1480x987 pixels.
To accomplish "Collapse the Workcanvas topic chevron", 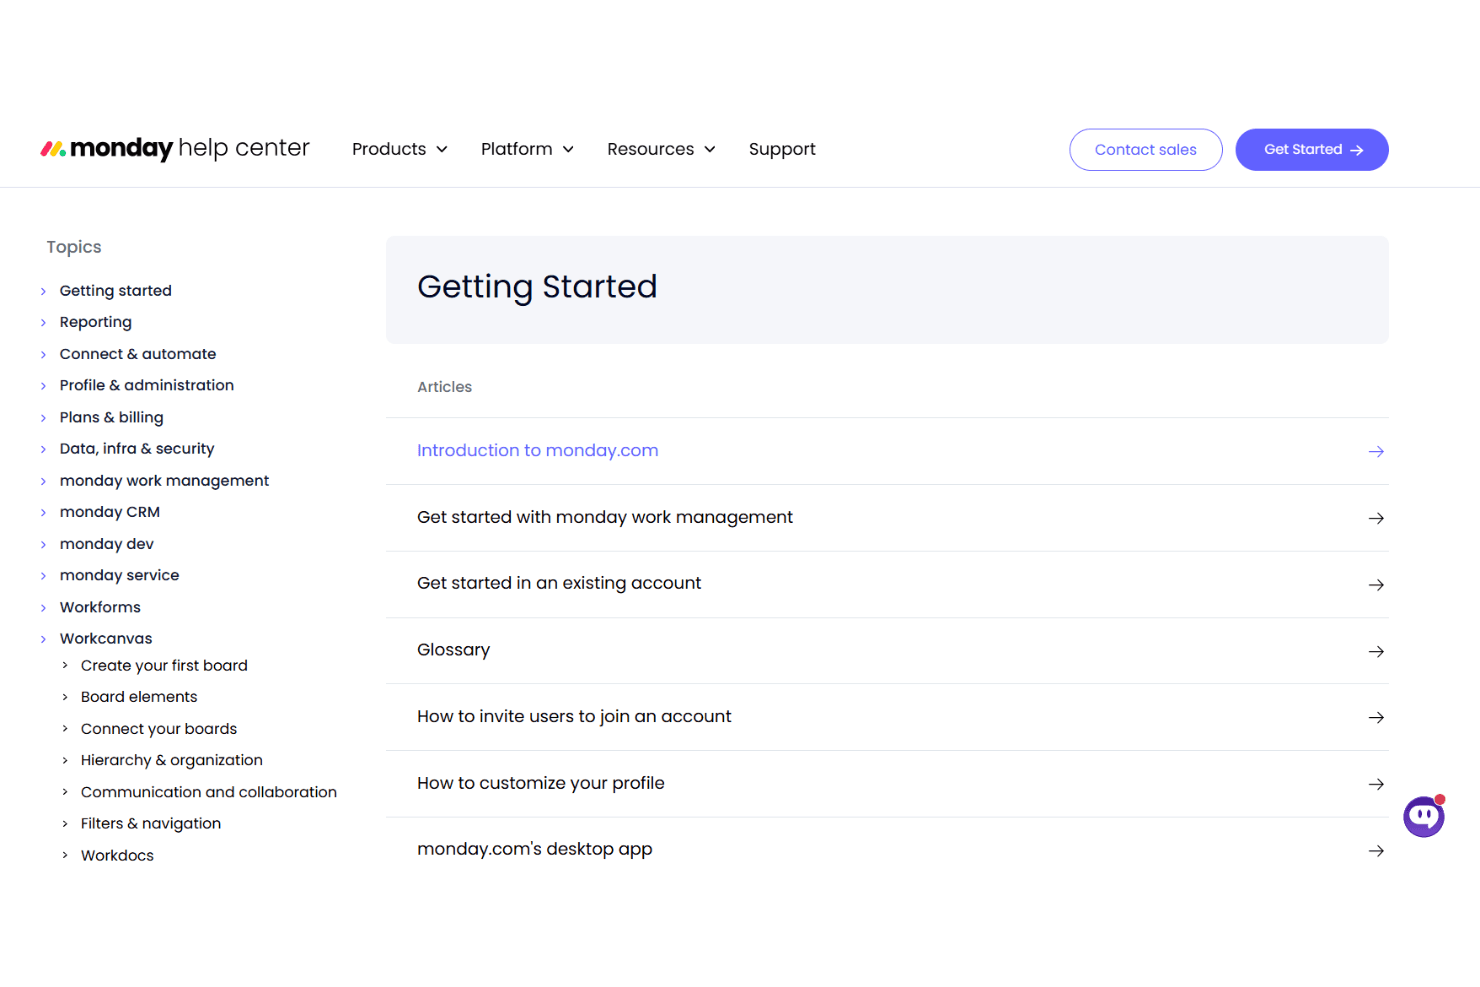I will [x=43, y=639].
